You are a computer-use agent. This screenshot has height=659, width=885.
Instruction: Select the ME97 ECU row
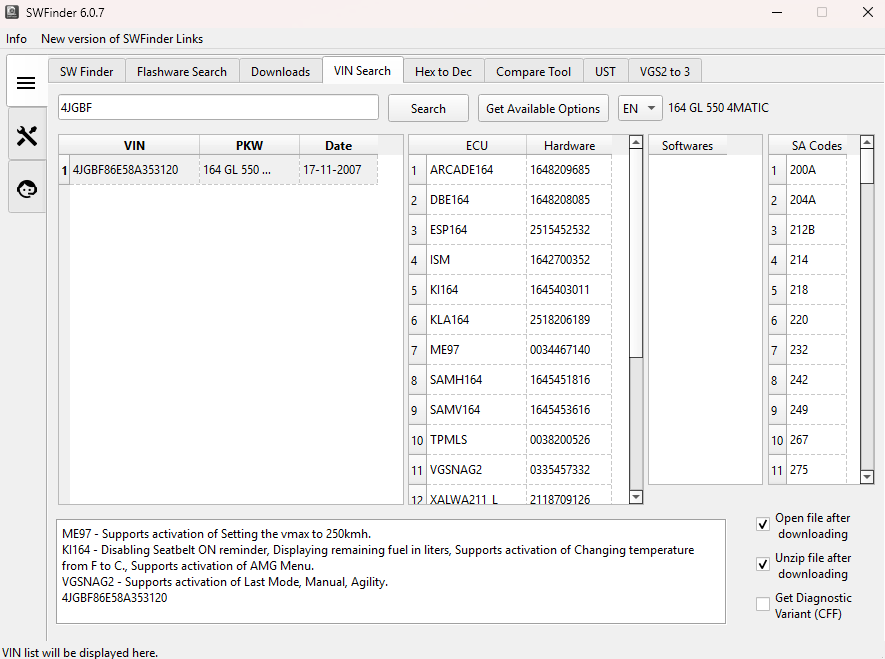[x=477, y=349]
